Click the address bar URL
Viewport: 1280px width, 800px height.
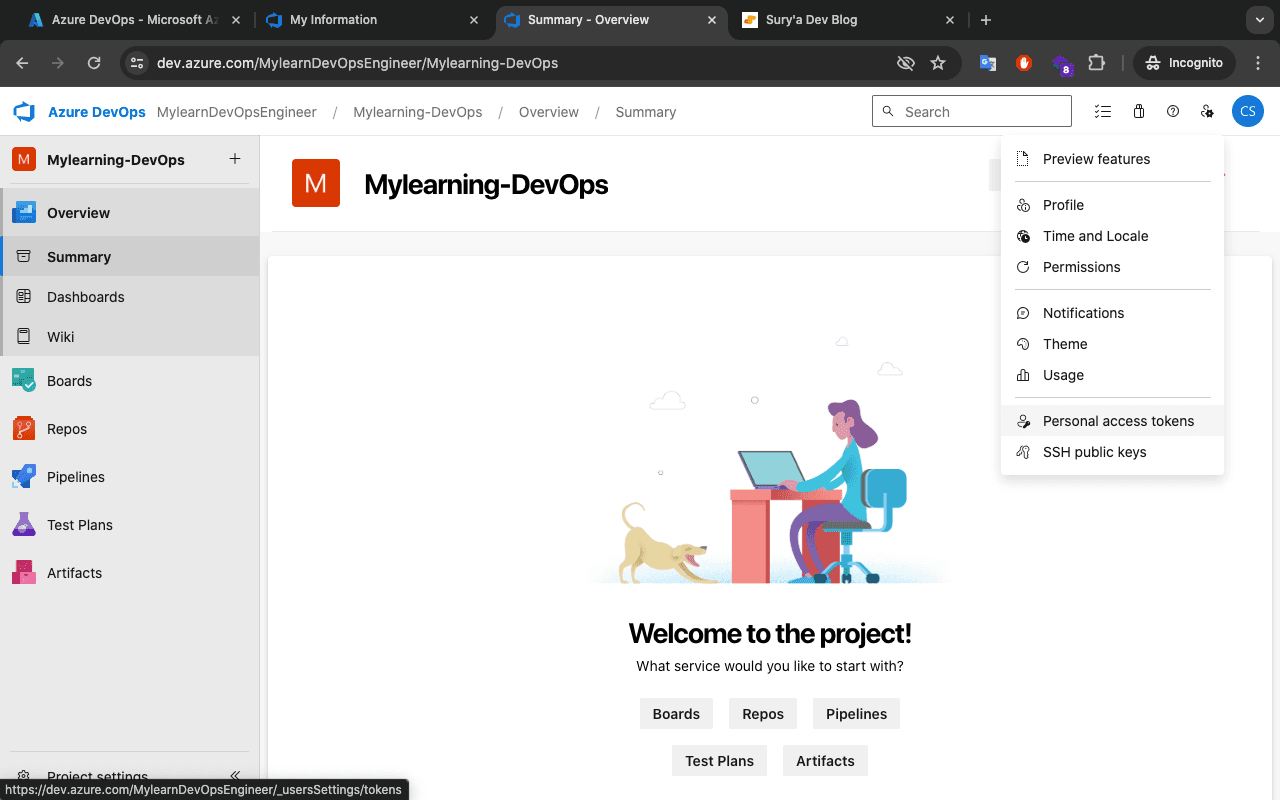coord(357,63)
